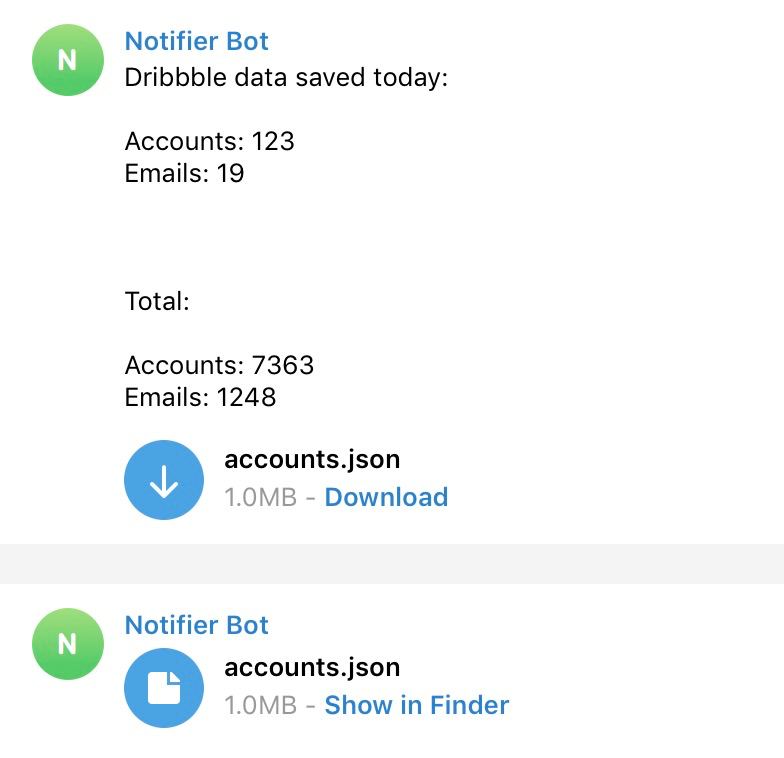Select accounts.json filename above Download link
Screen dimensions: 784x758
tap(312, 459)
